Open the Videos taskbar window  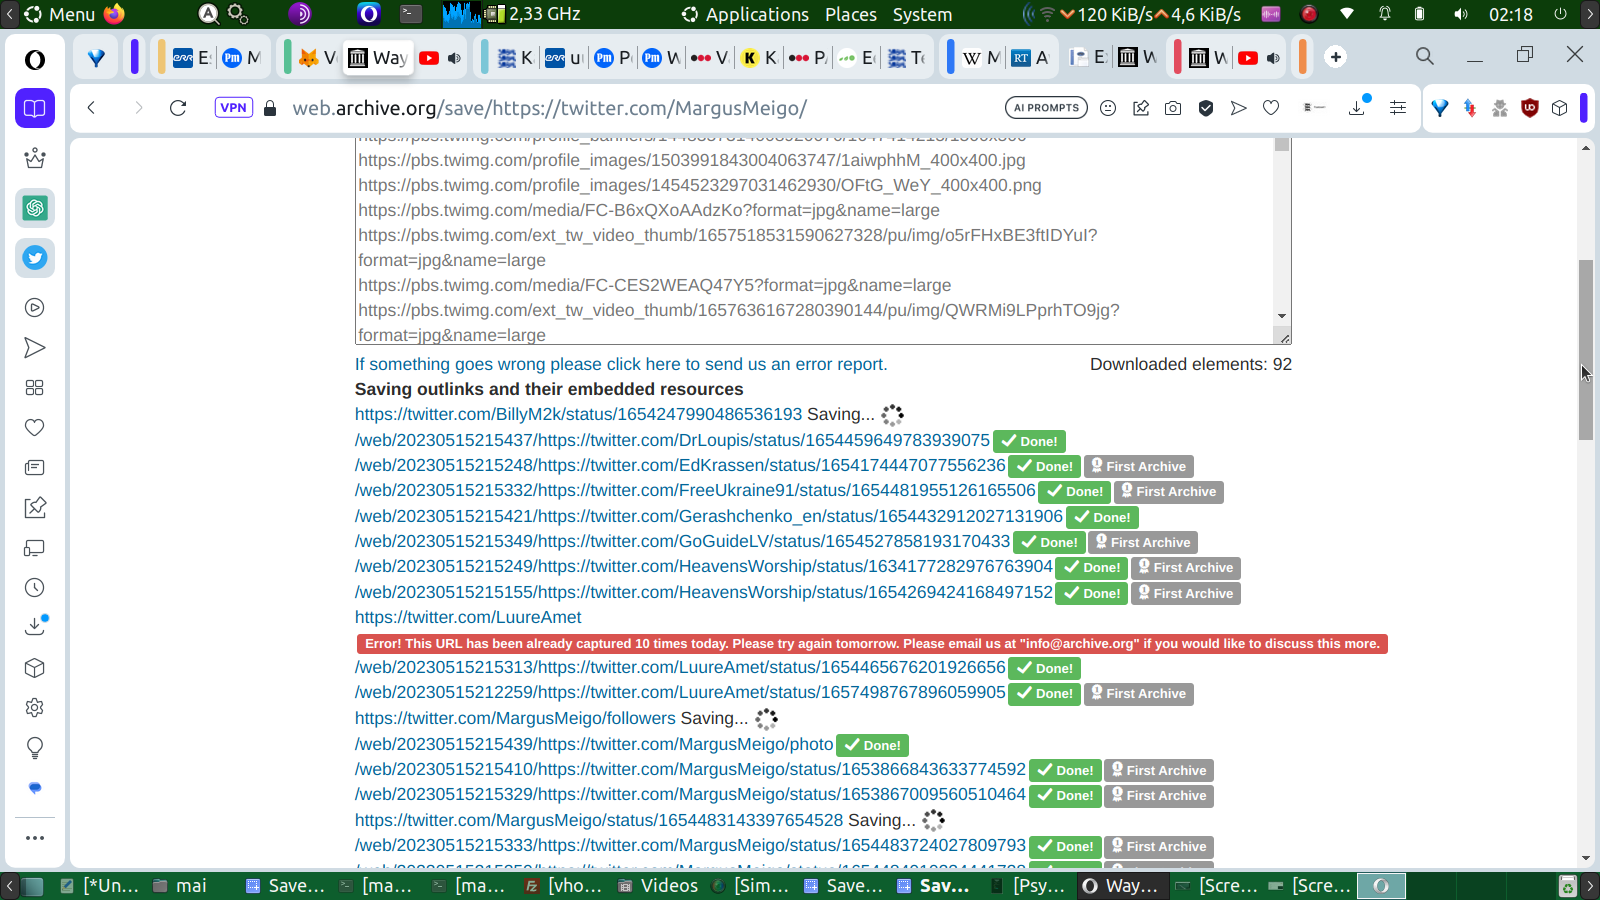coord(657,886)
